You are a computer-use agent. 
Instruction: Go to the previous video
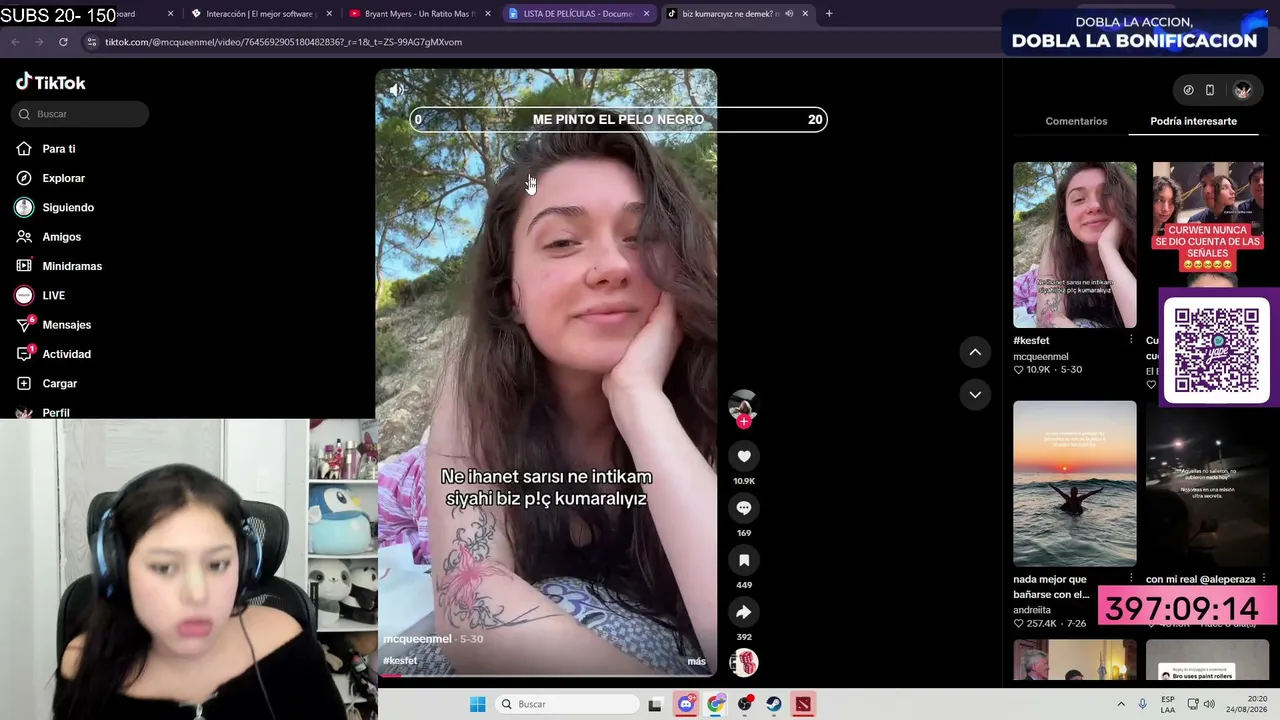[975, 352]
